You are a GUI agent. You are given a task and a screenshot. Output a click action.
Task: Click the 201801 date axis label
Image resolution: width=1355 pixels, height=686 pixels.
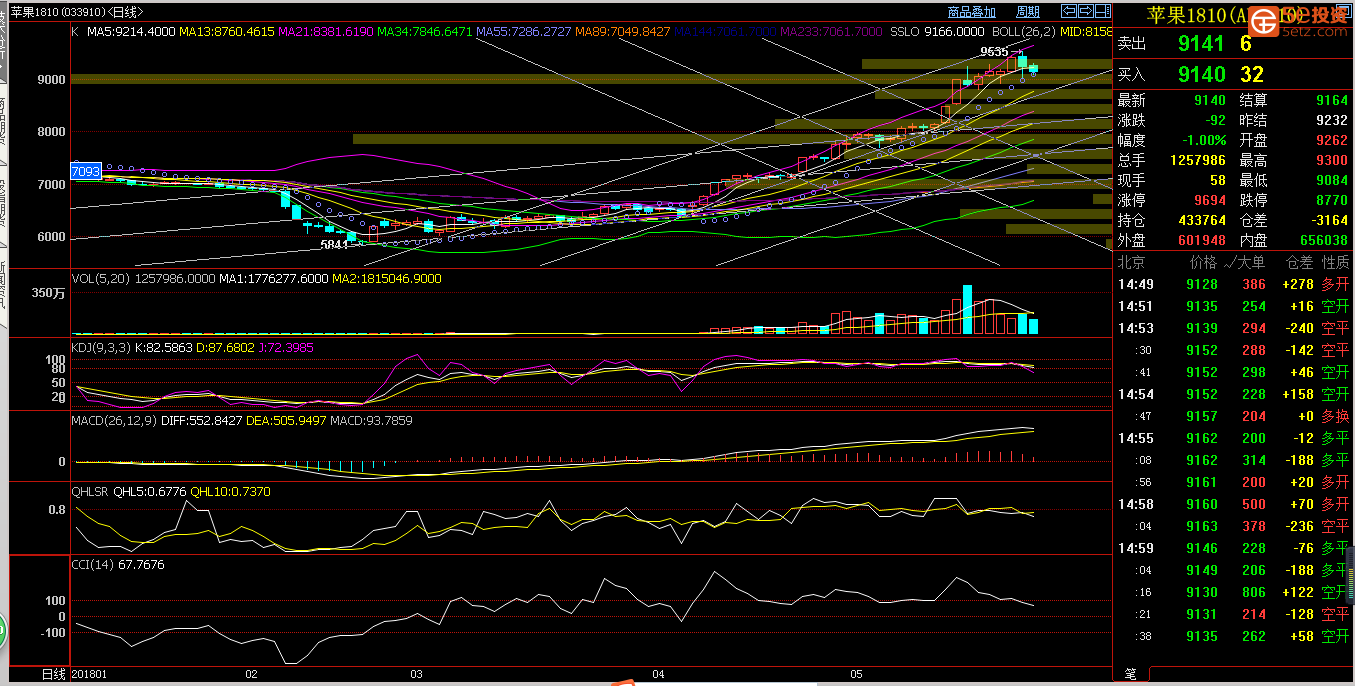point(90,675)
